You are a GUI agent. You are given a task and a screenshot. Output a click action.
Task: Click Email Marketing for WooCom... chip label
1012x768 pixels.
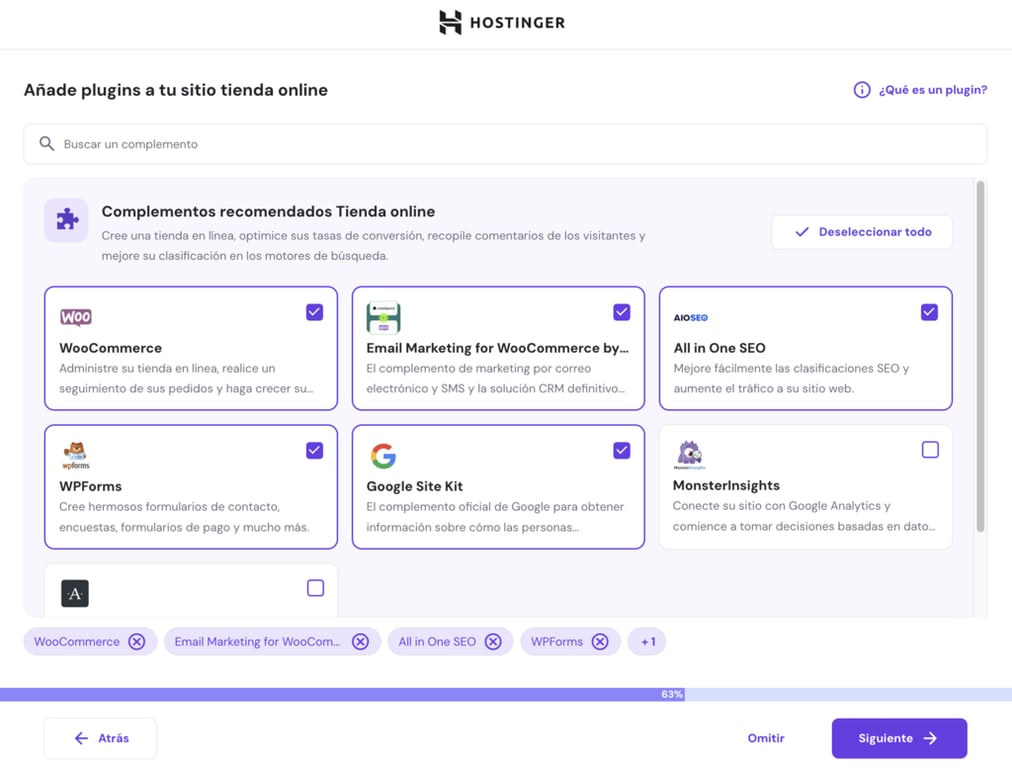(x=257, y=642)
